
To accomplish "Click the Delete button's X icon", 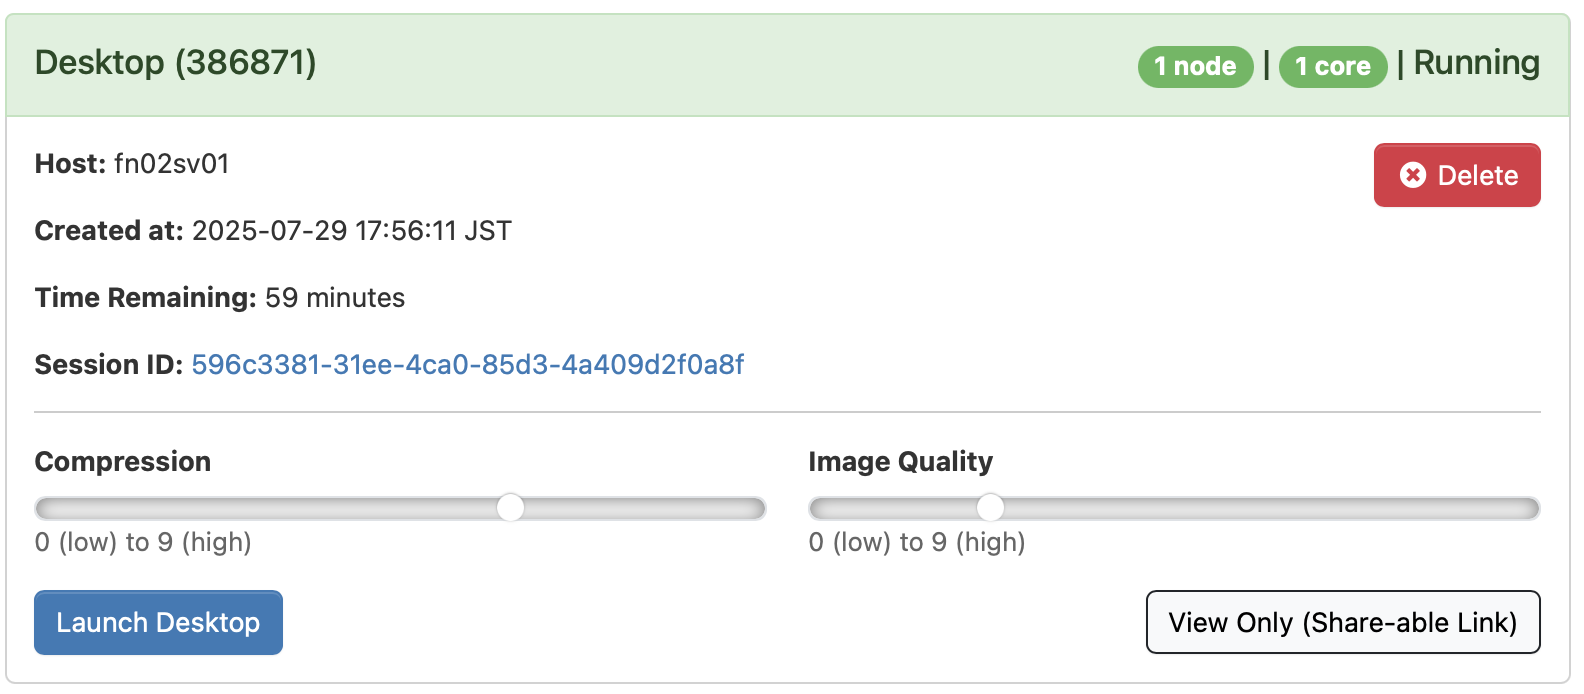I will coord(1412,175).
